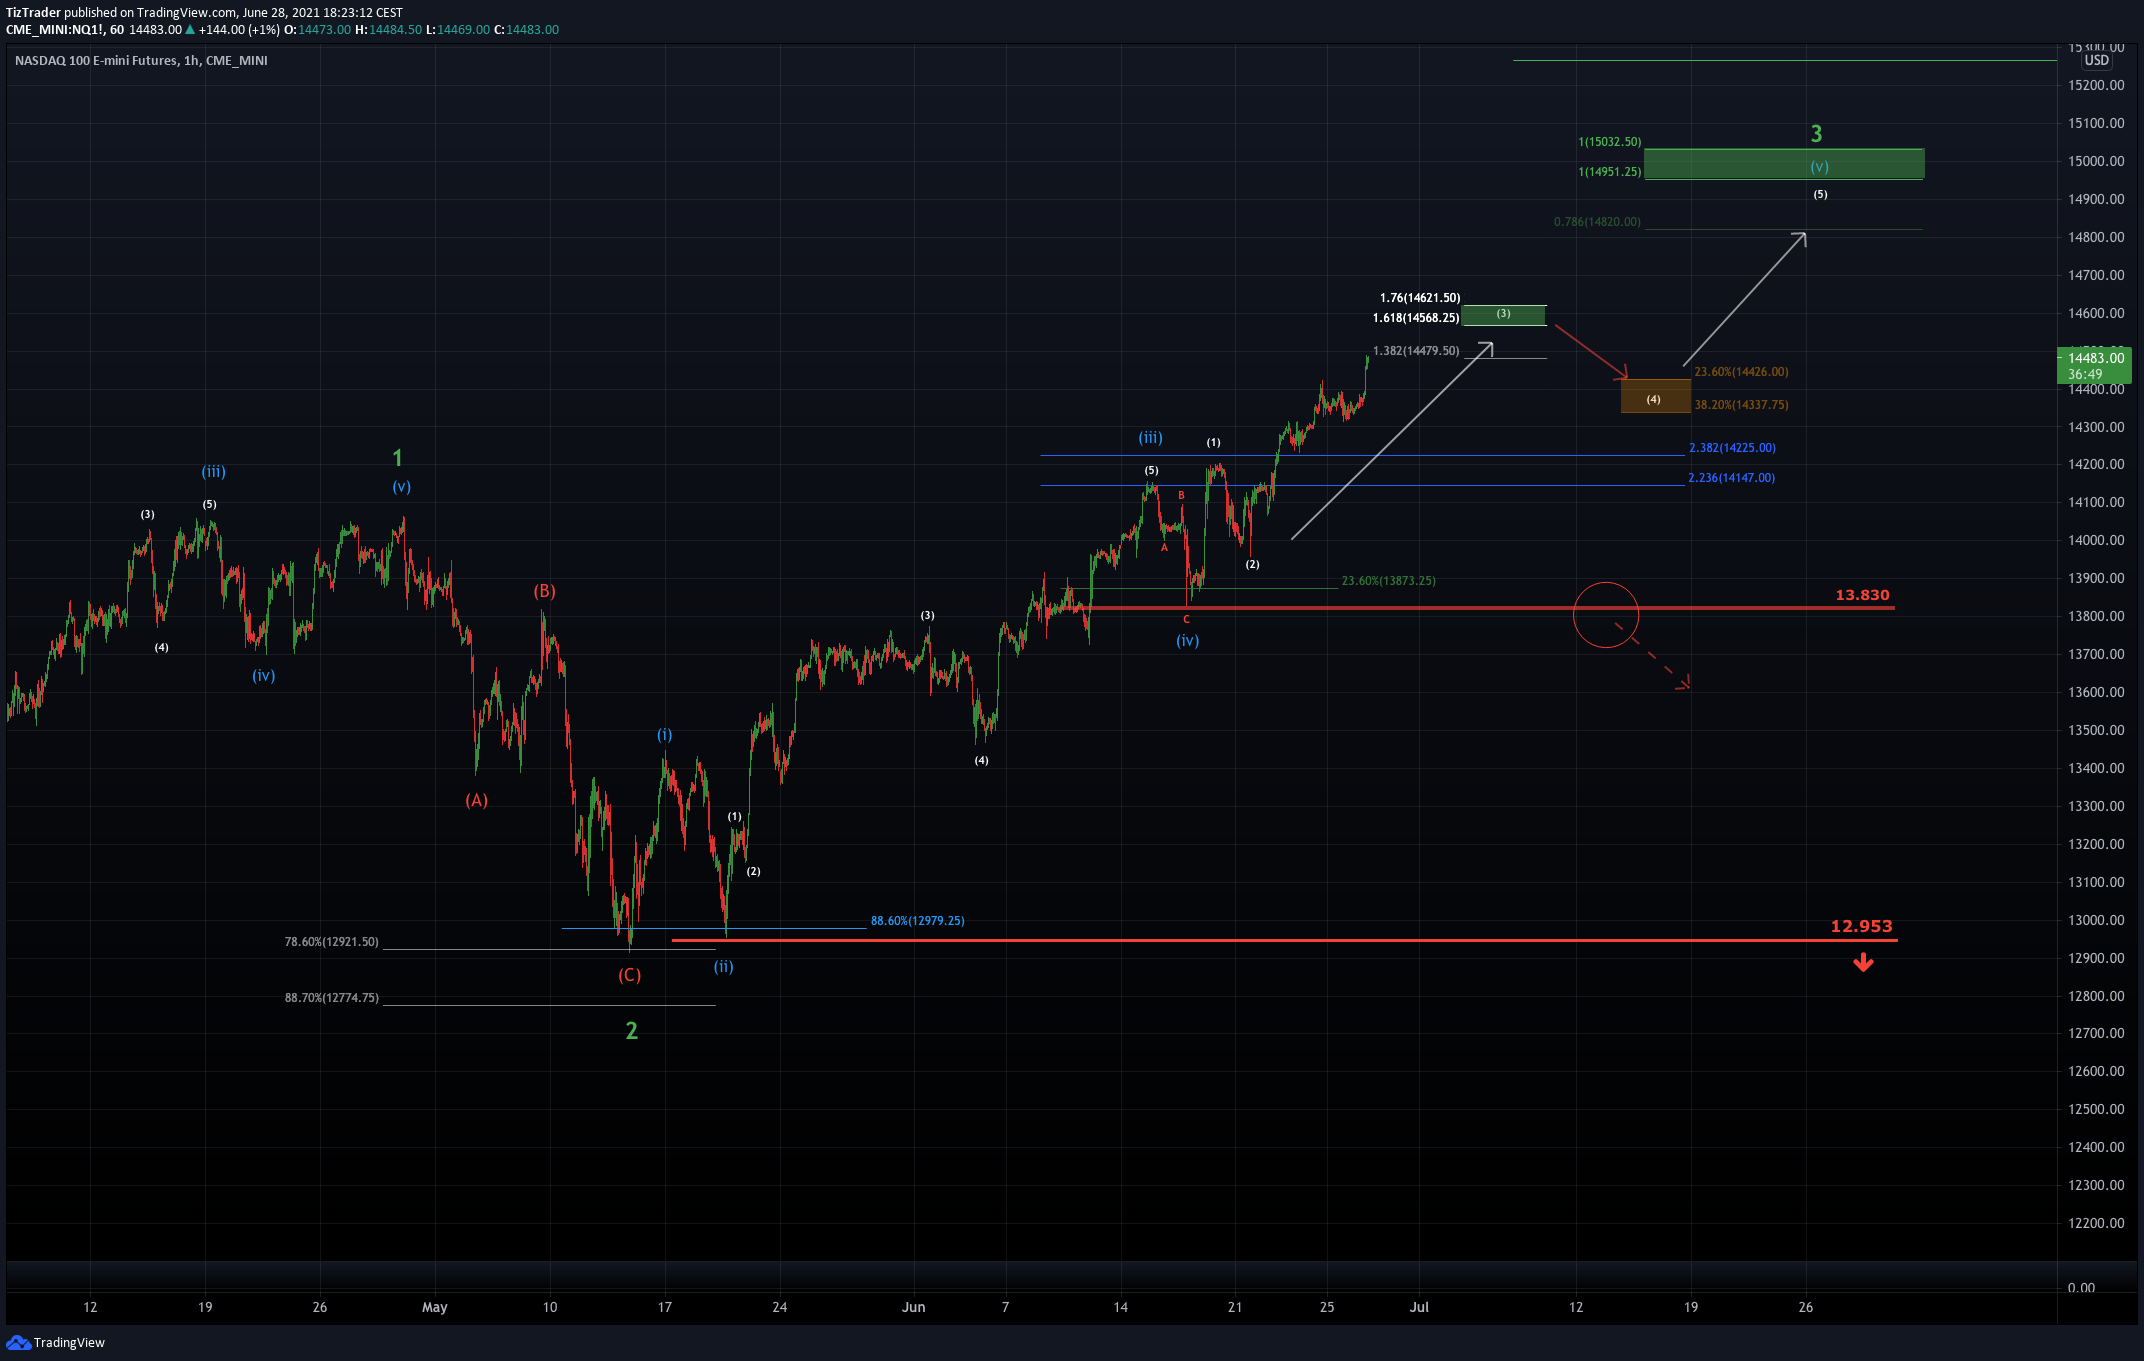Click the green up triangle beside +144.00
The height and width of the screenshot is (1361, 2144).
[x=190, y=30]
